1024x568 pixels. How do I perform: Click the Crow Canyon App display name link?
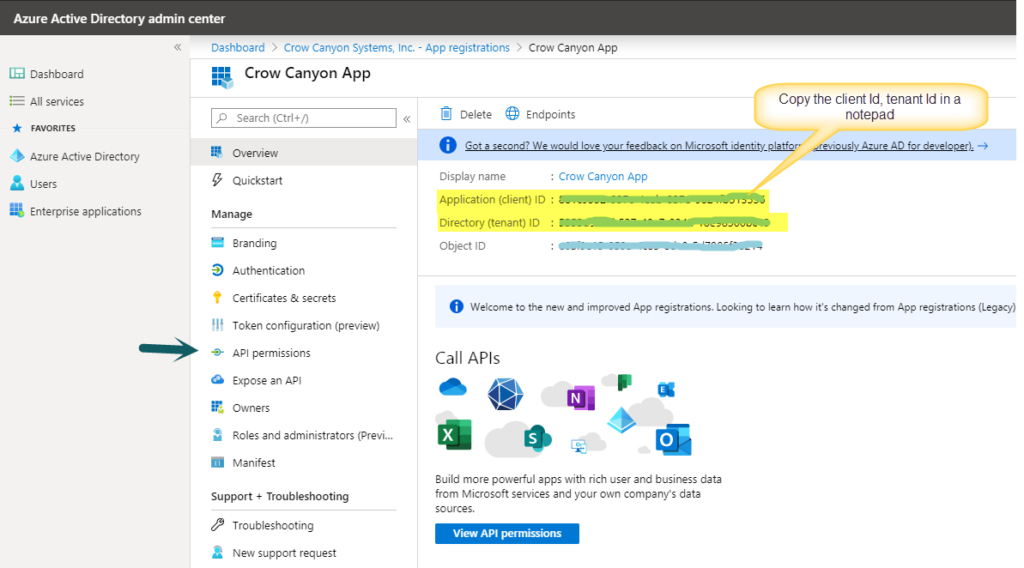pos(603,176)
